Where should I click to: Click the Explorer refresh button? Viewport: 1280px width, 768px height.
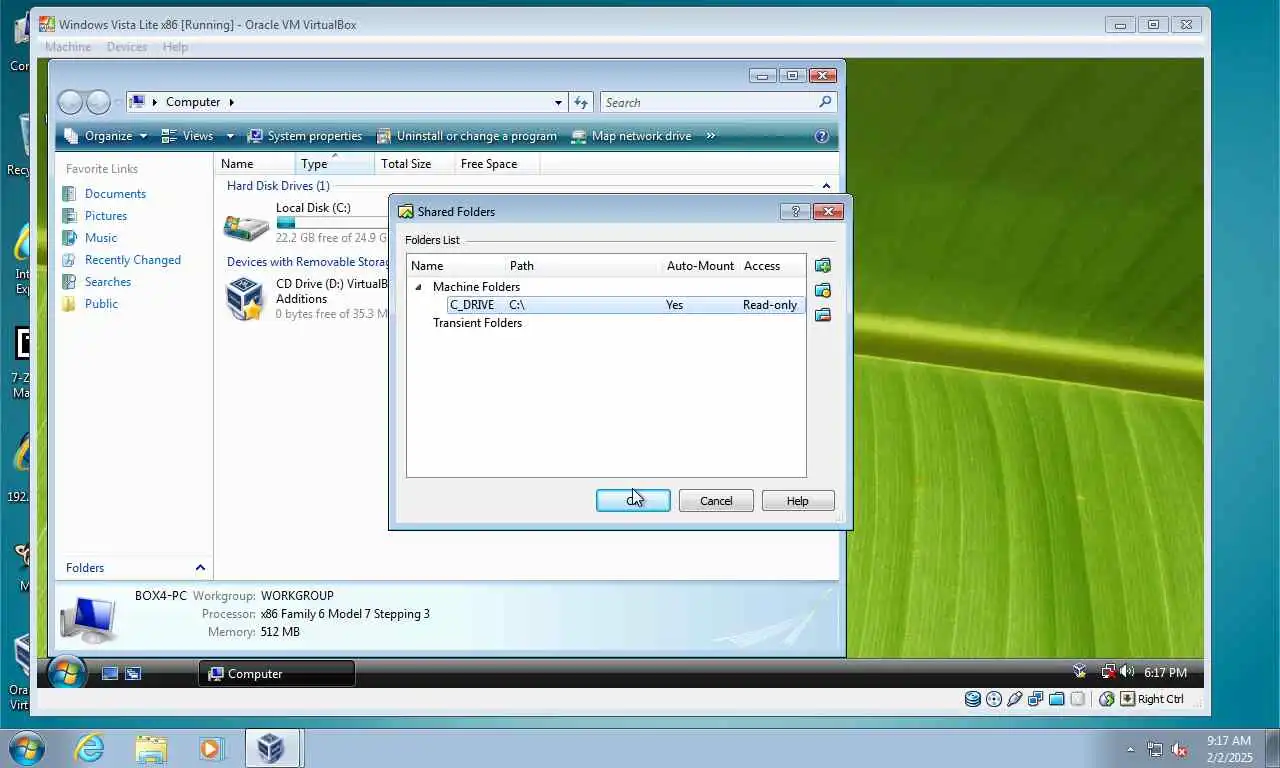[581, 102]
